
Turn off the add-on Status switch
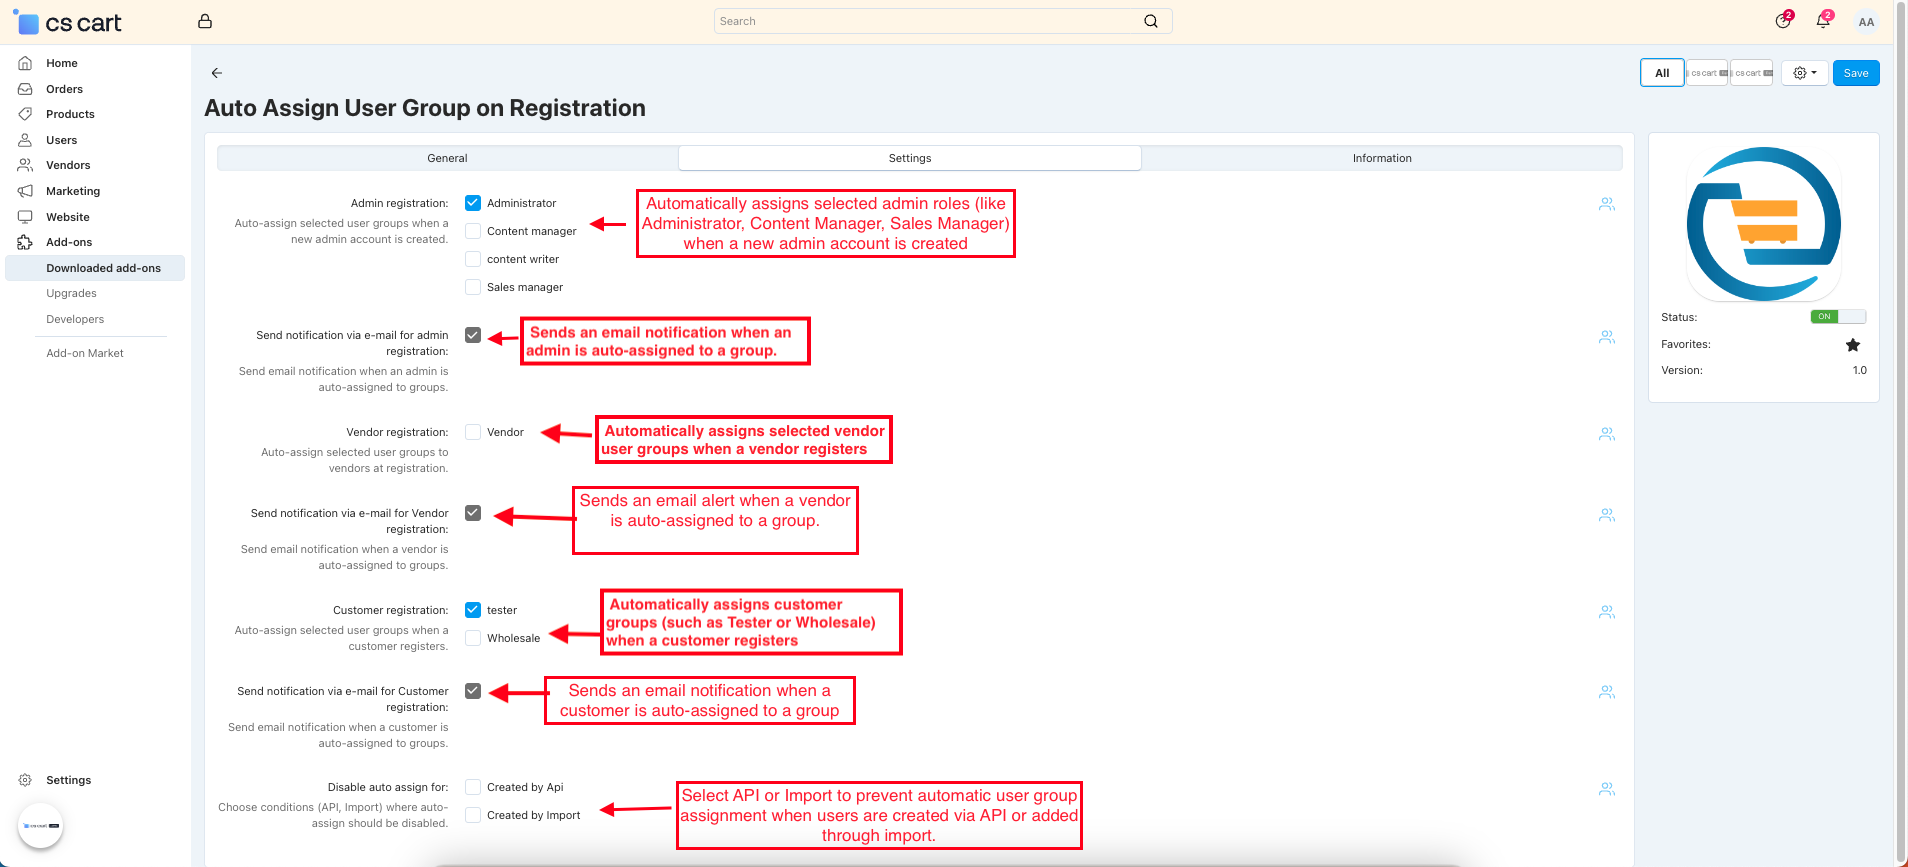pyautogui.click(x=1838, y=317)
